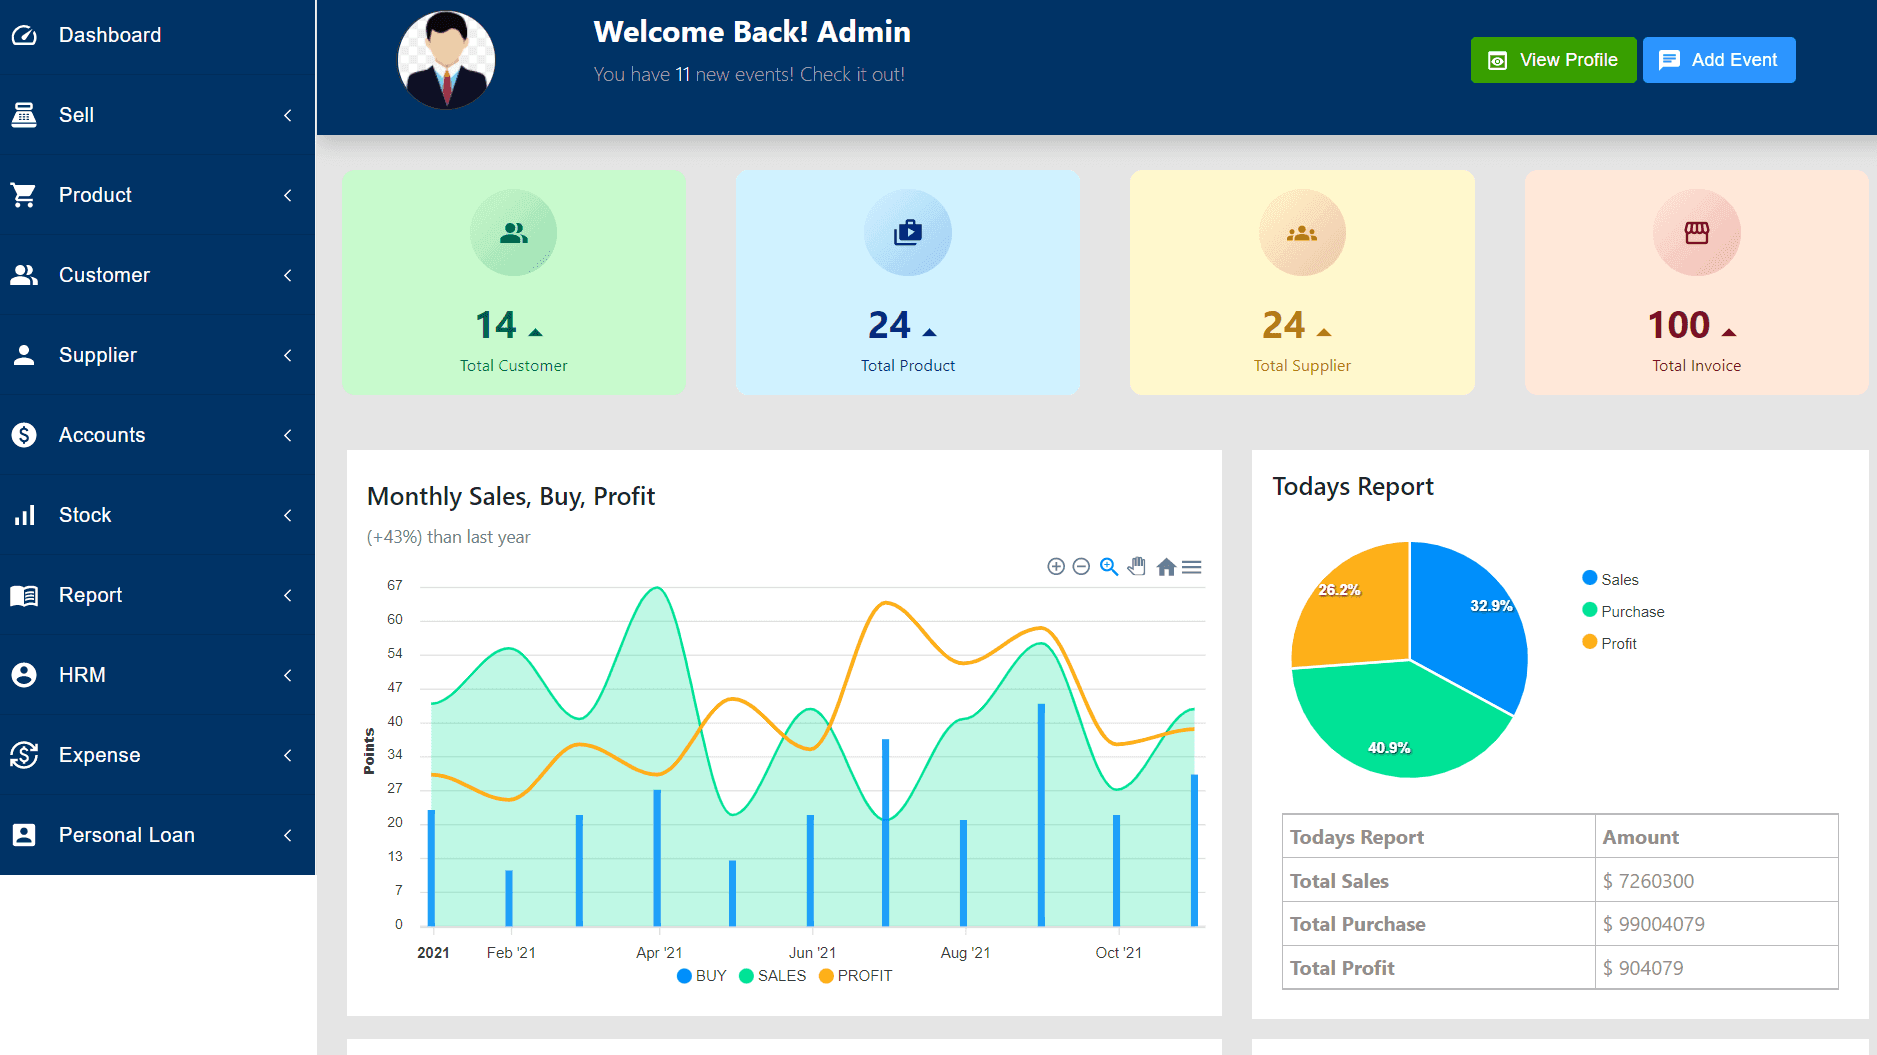Click the Total Customer people icon

tap(513, 233)
